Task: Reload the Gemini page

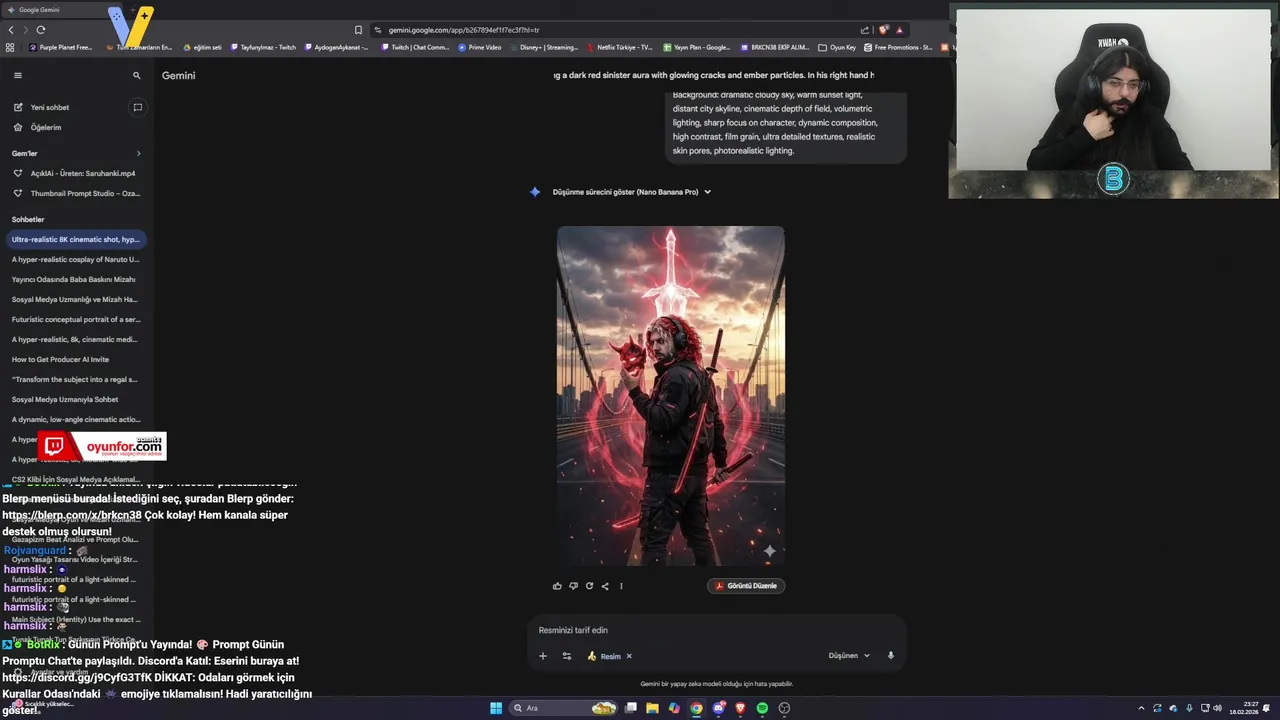Action: point(41,30)
